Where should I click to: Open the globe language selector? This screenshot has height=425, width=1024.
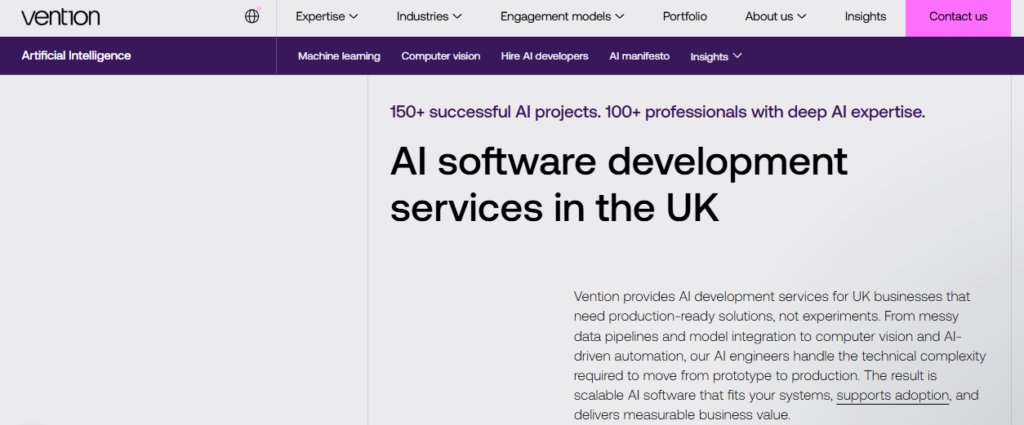252,16
